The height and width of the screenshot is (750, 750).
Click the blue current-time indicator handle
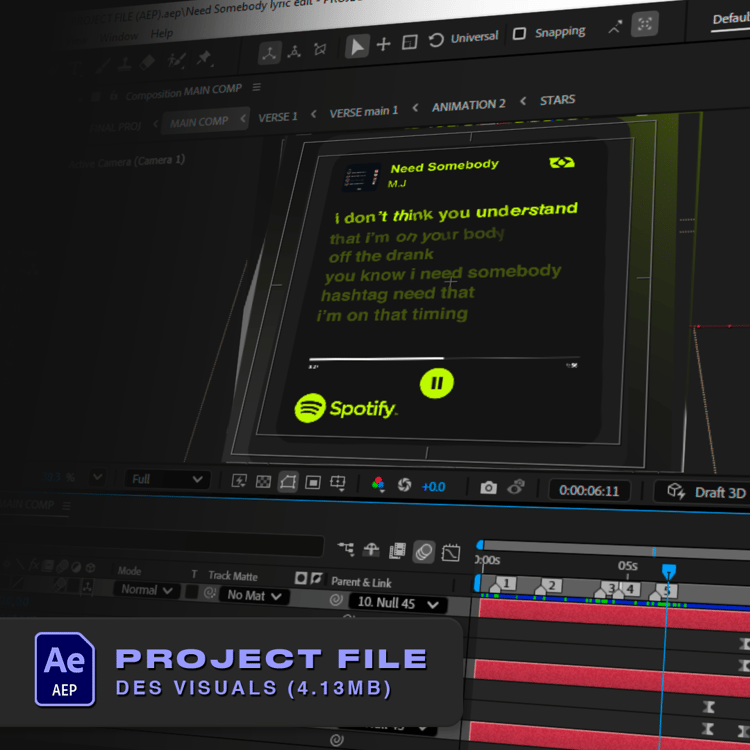tap(669, 571)
